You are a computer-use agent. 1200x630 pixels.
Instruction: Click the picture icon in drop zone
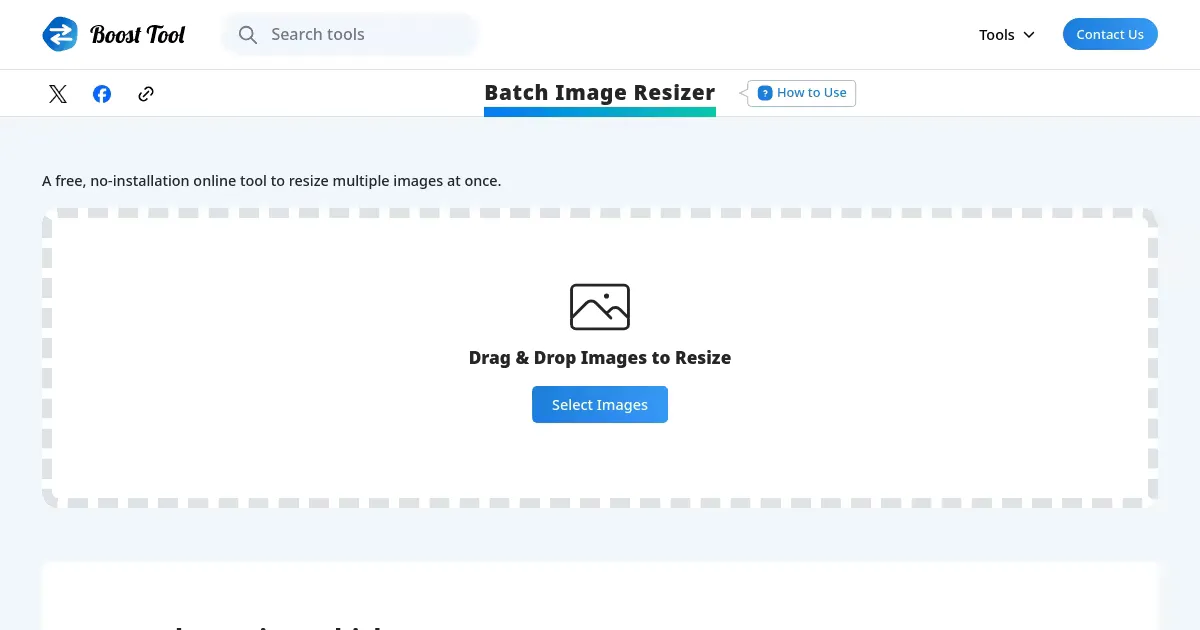point(600,307)
